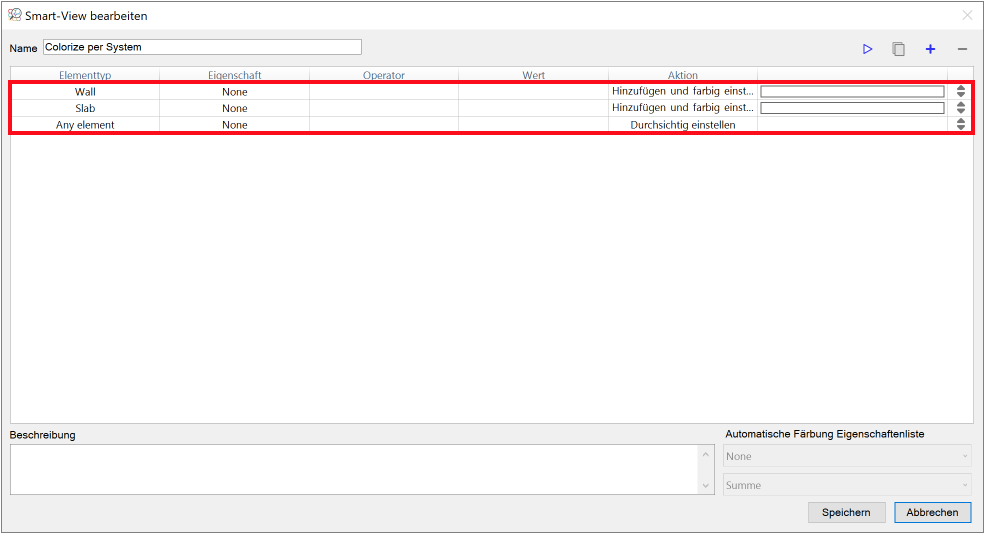Click the Wert column header
984x534 pixels.
pos(533,75)
